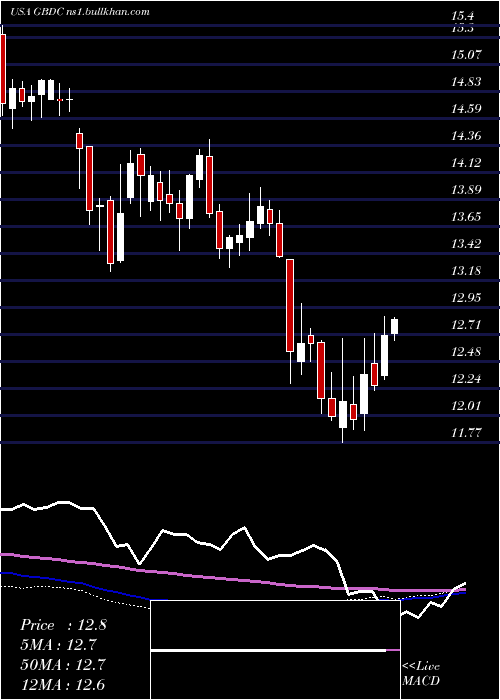The height and width of the screenshot is (700, 500).
Task: Click the 13.89 price axis label
Action: pos(467,190)
